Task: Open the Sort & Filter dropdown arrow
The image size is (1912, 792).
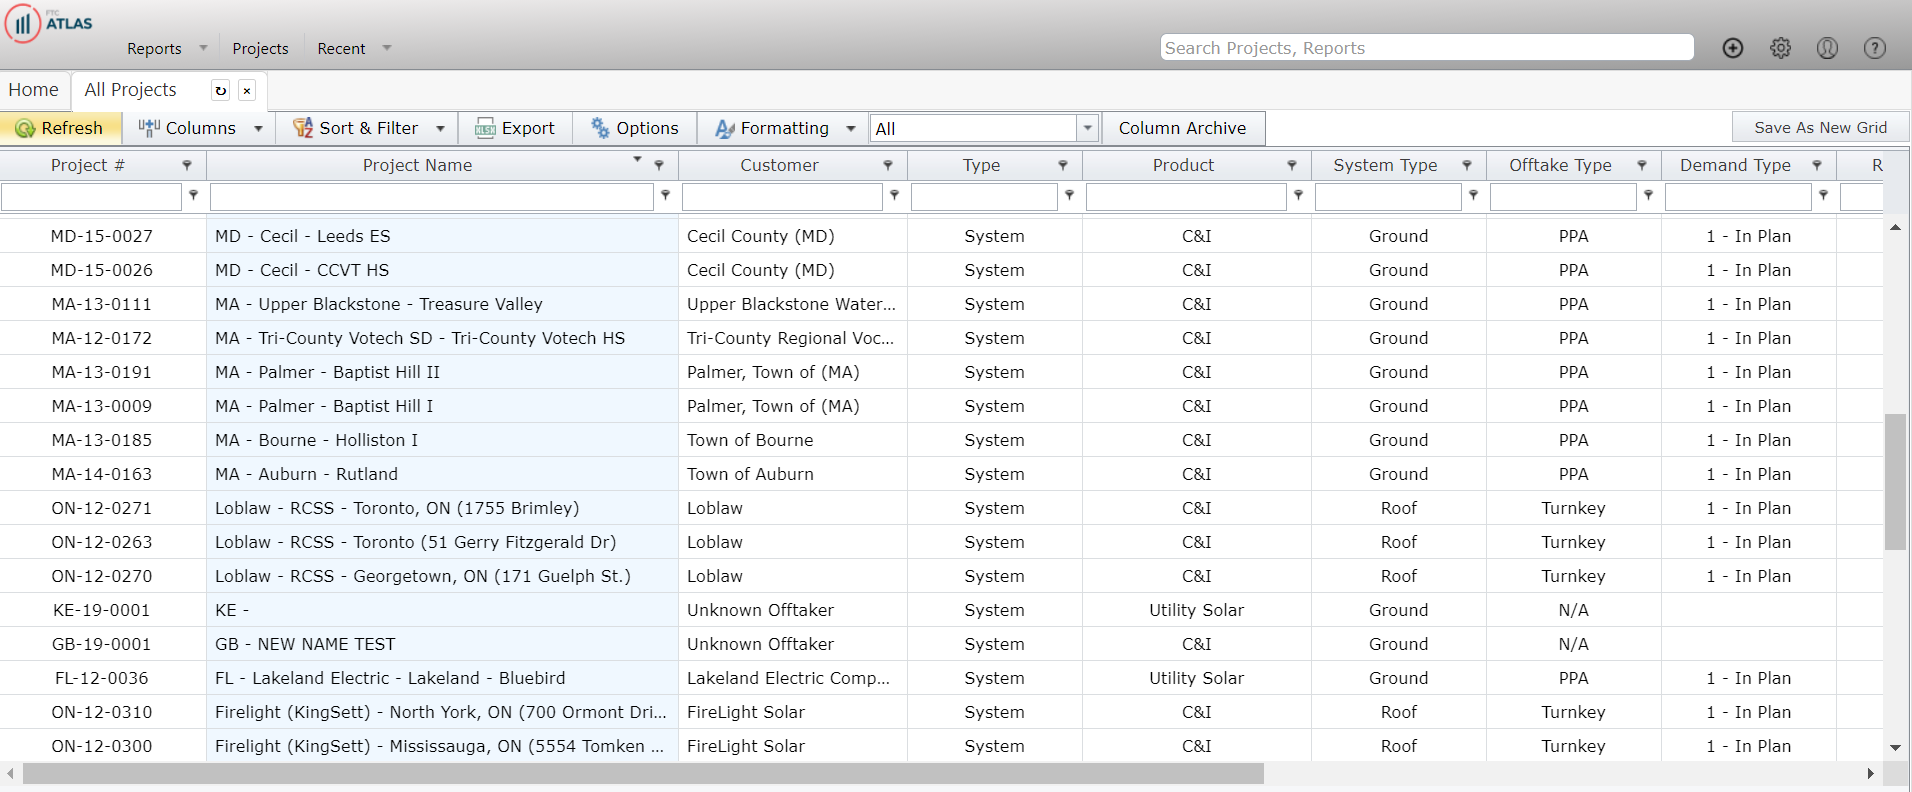Action: (x=440, y=129)
